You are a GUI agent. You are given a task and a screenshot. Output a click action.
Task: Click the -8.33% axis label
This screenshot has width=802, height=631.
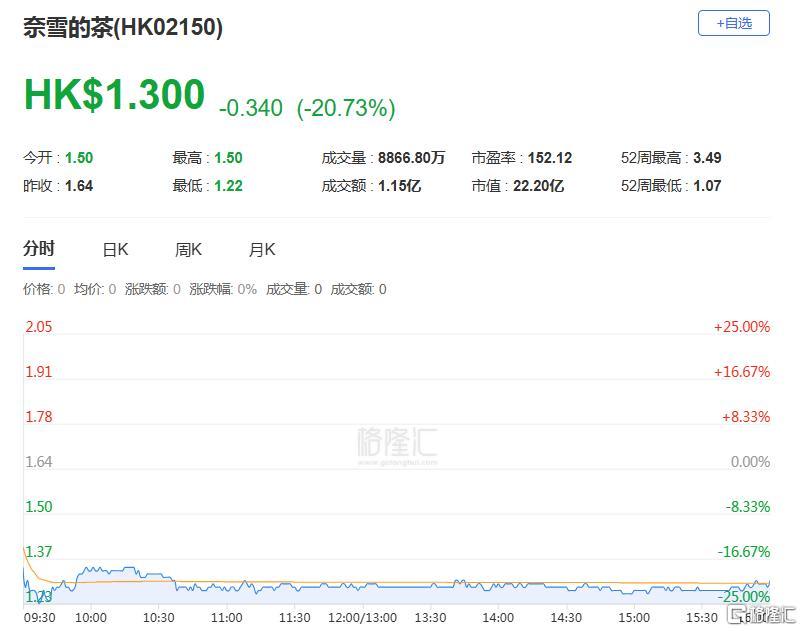click(748, 507)
